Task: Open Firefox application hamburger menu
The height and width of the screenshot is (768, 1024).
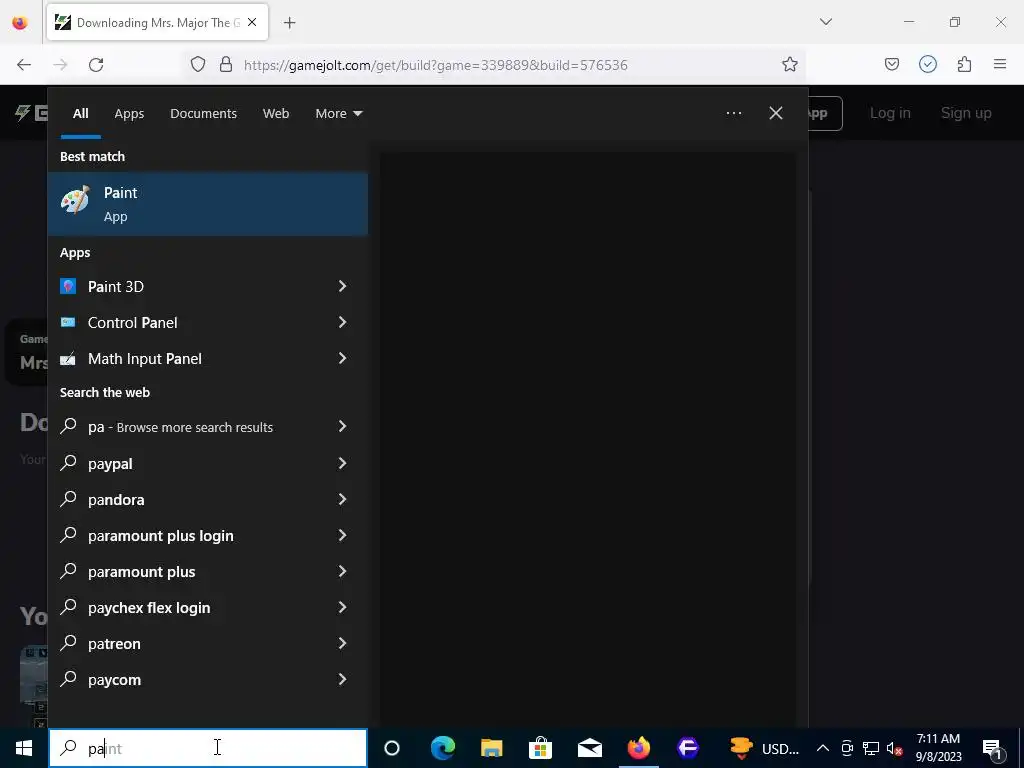Action: [1000, 64]
